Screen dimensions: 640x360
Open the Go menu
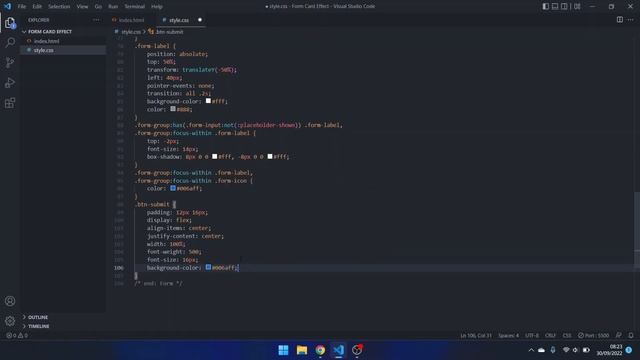98,7
